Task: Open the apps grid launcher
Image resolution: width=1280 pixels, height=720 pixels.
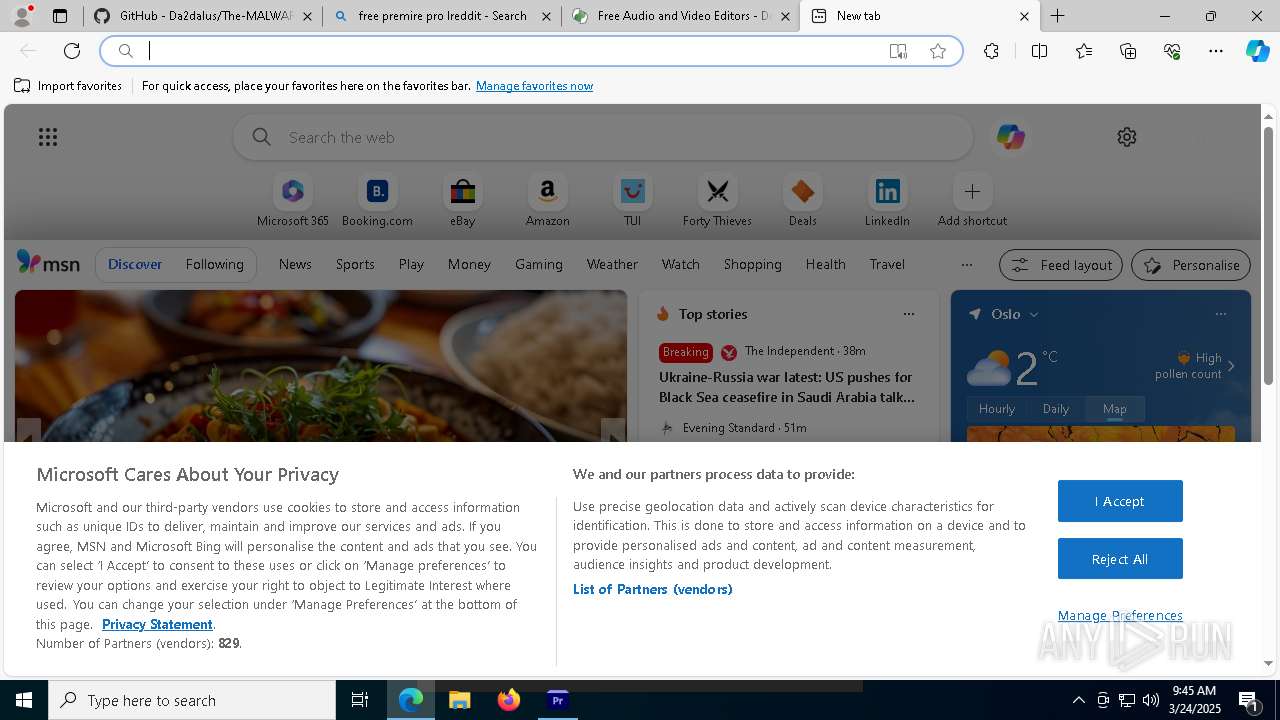Action: [48, 137]
